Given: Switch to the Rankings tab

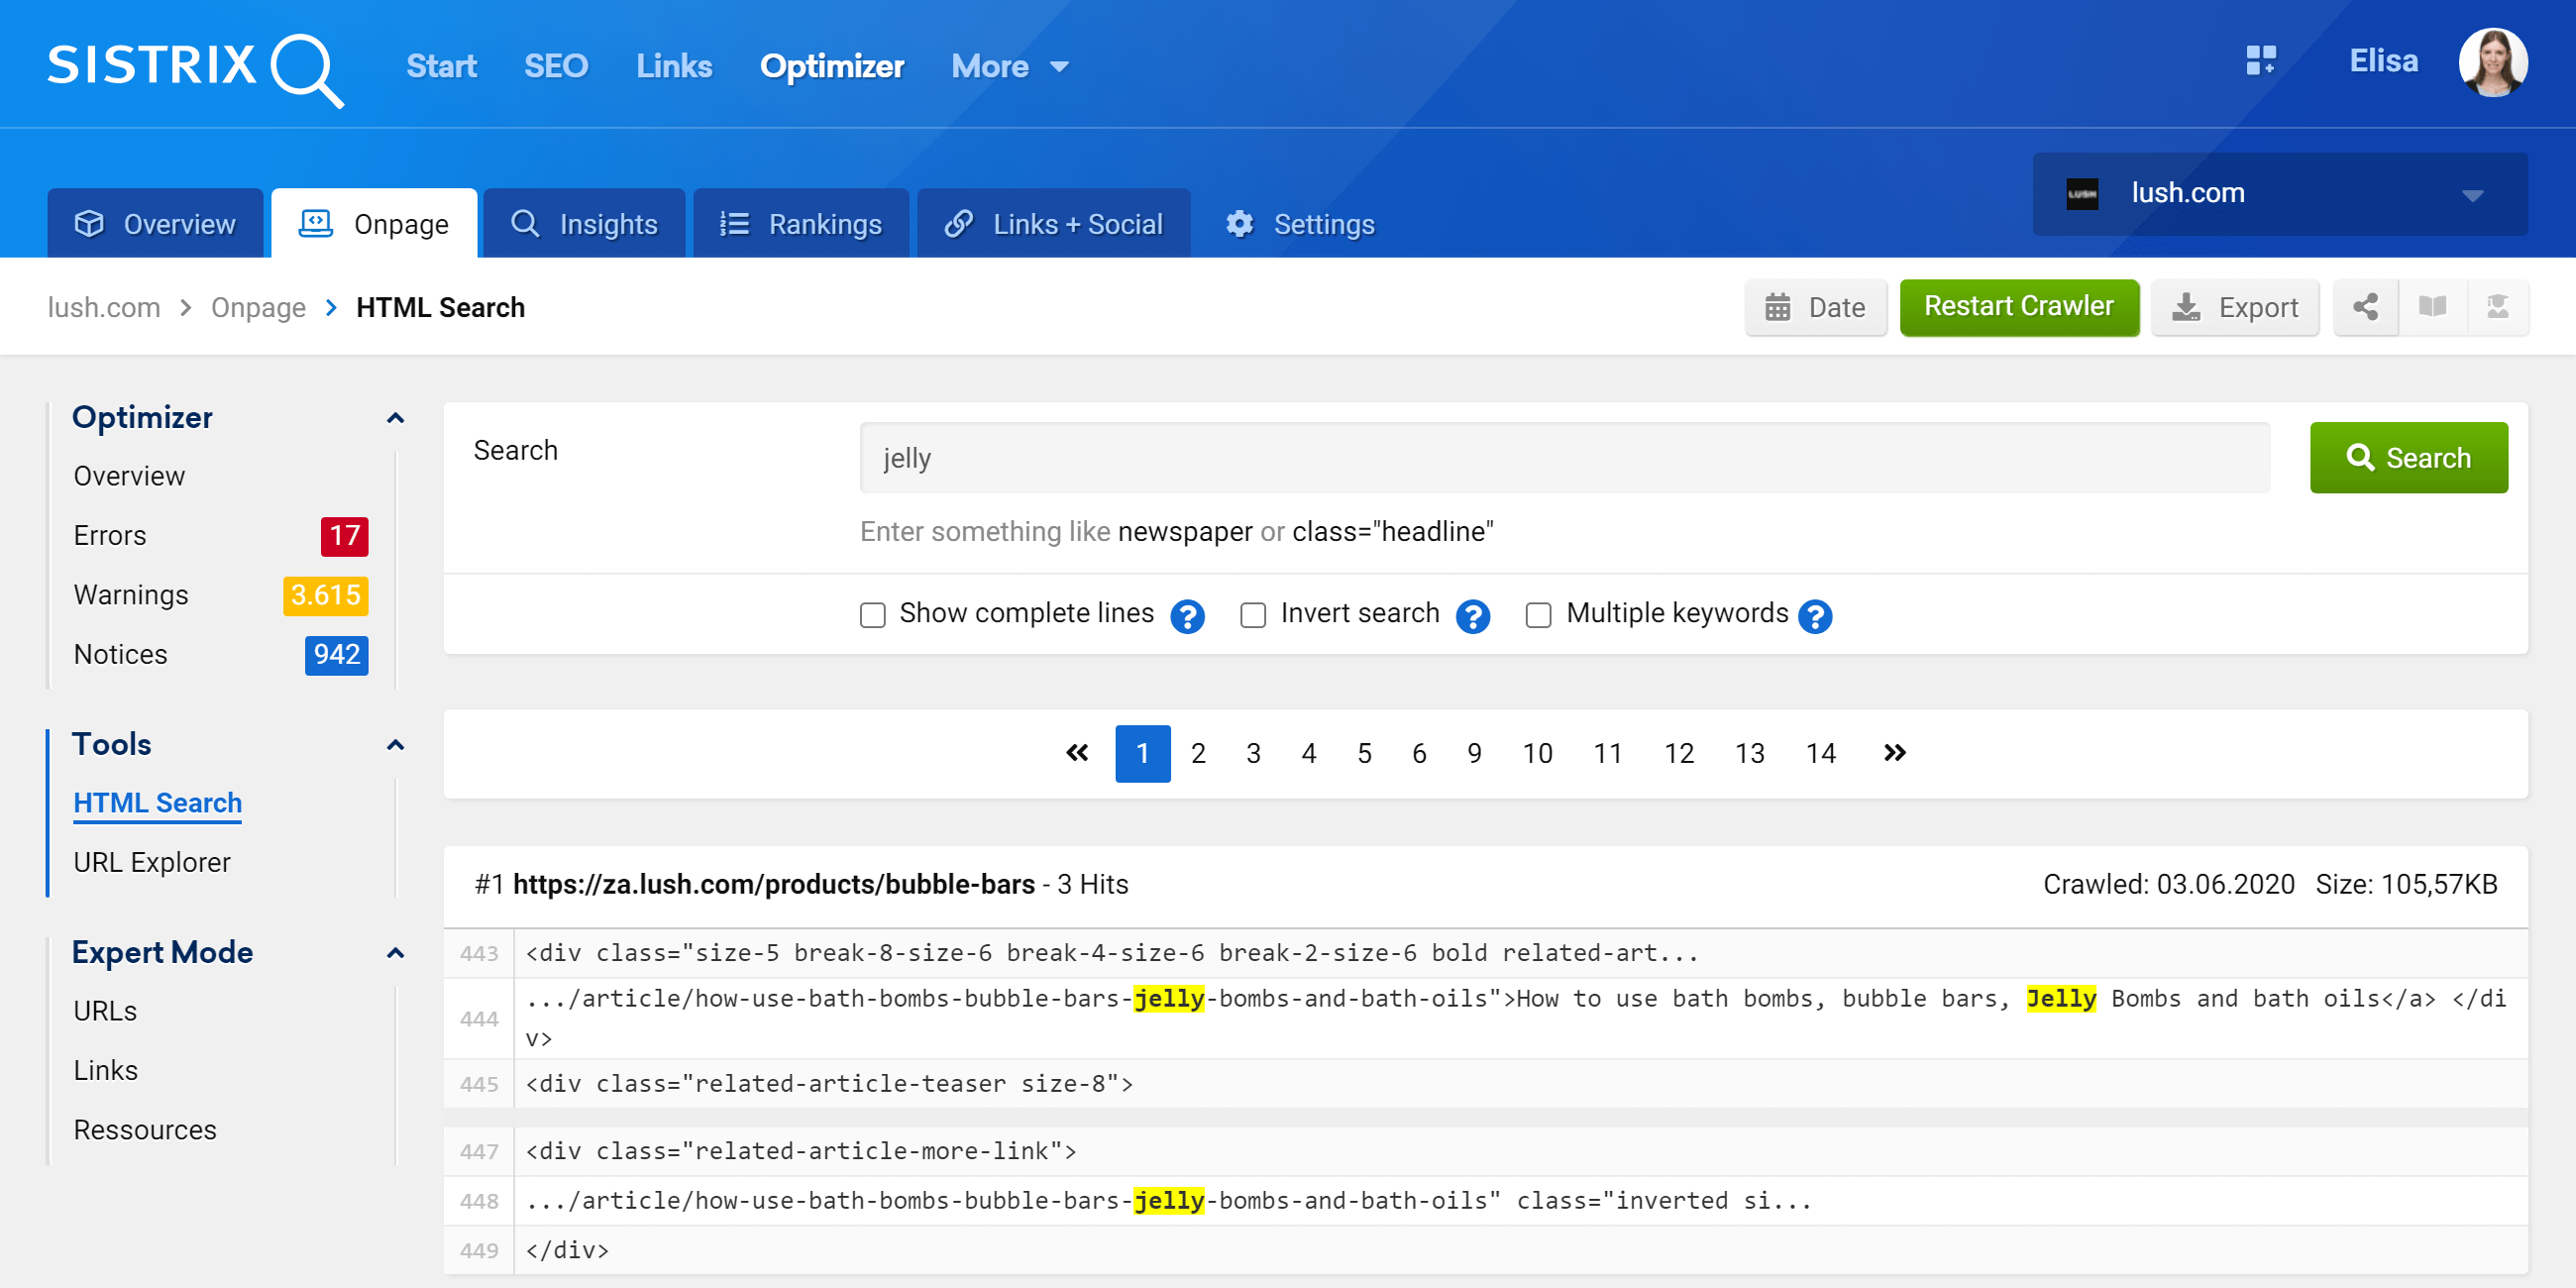Looking at the screenshot, I should [801, 223].
